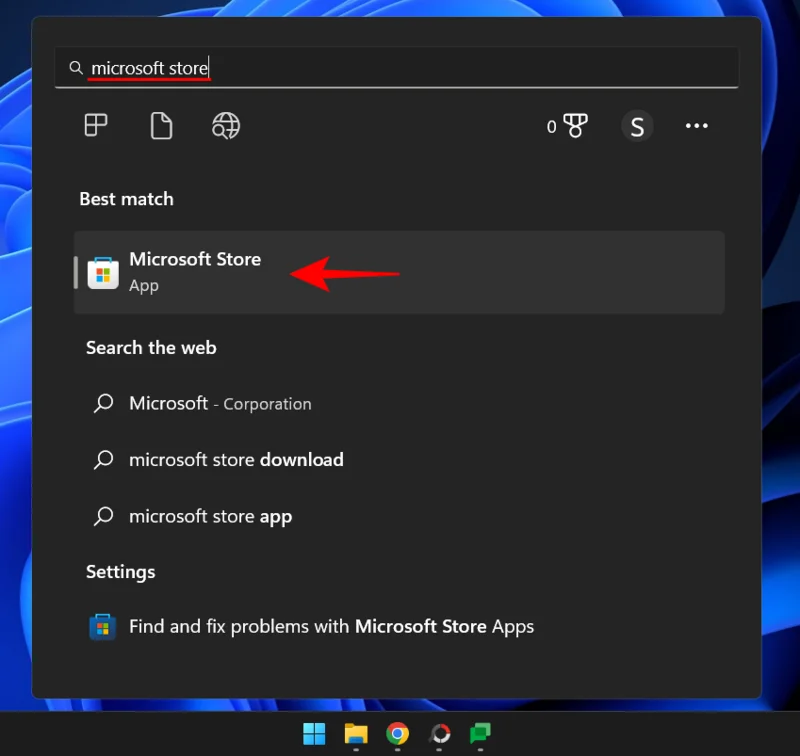Click the Microsoft Store app icon in Best match
Screen dimensions: 800x756
point(103,271)
